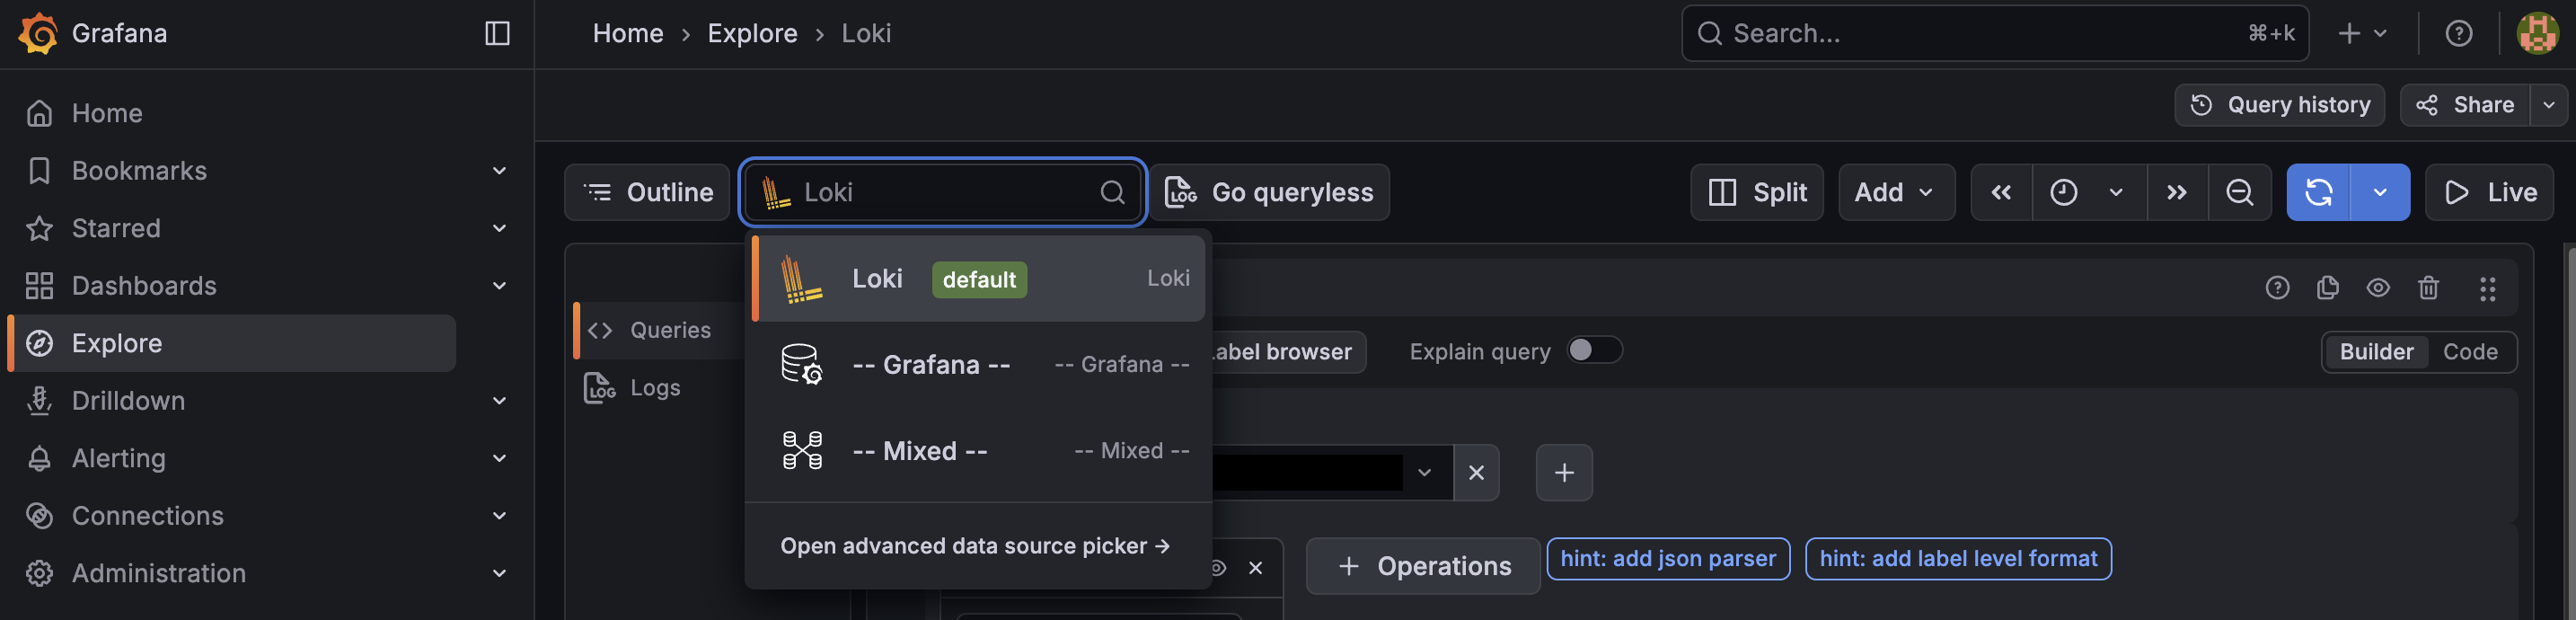Image resolution: width=2576 pixels, height=620 pixels.
Task: Expand the Drilldown section chevron
Action: tap(499, 400)
